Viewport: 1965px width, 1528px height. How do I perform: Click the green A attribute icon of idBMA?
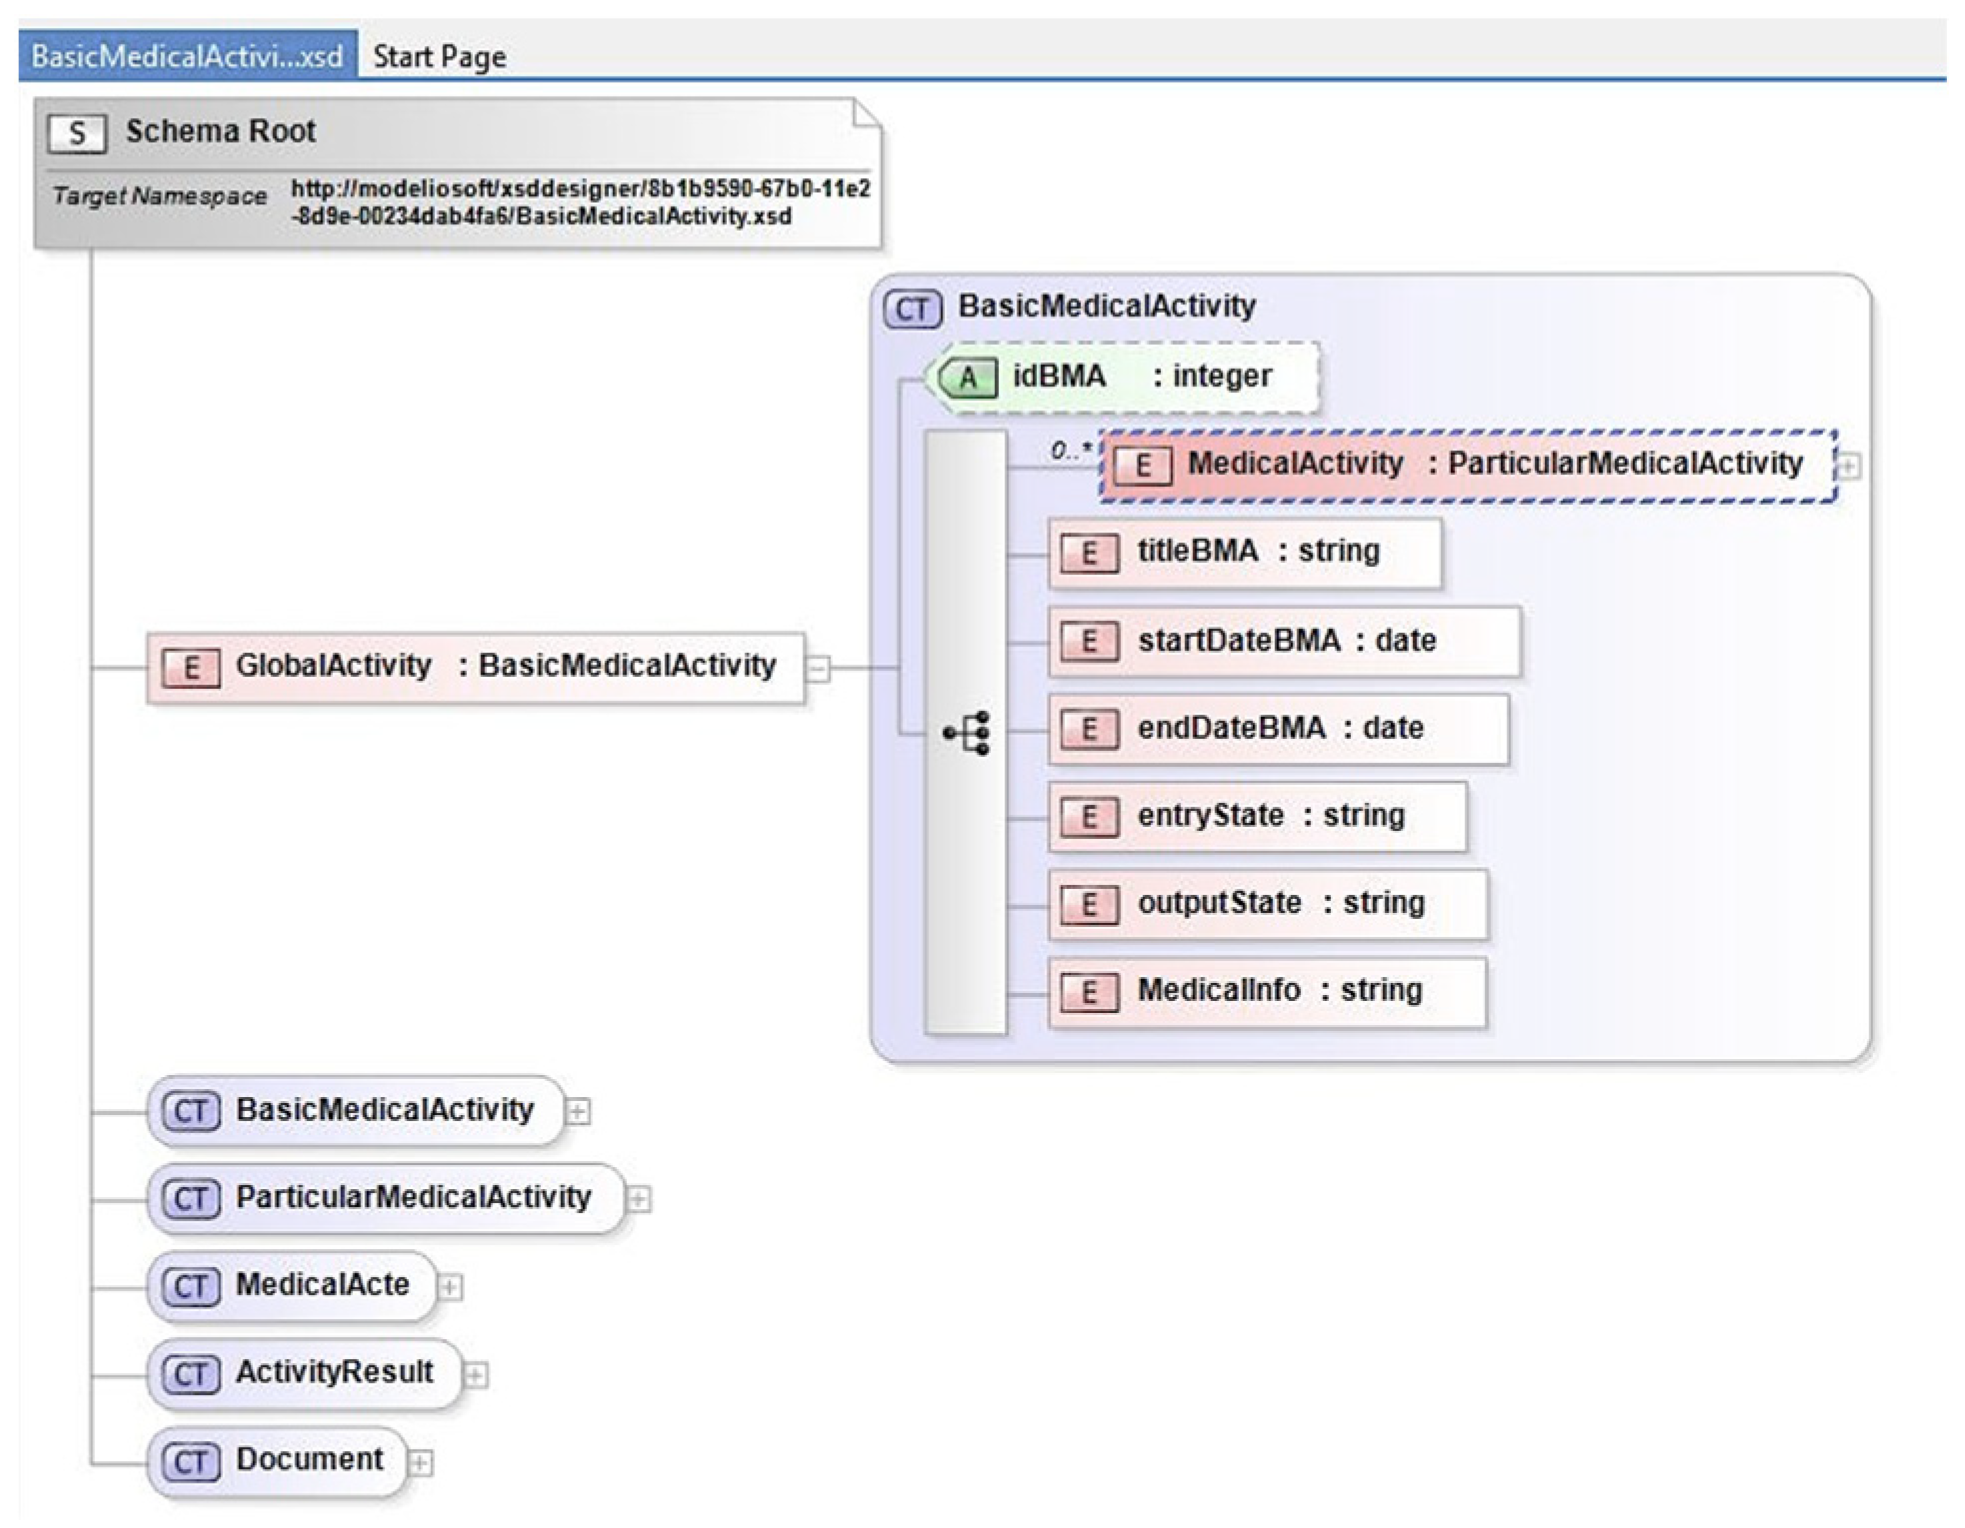coord(967,378)
